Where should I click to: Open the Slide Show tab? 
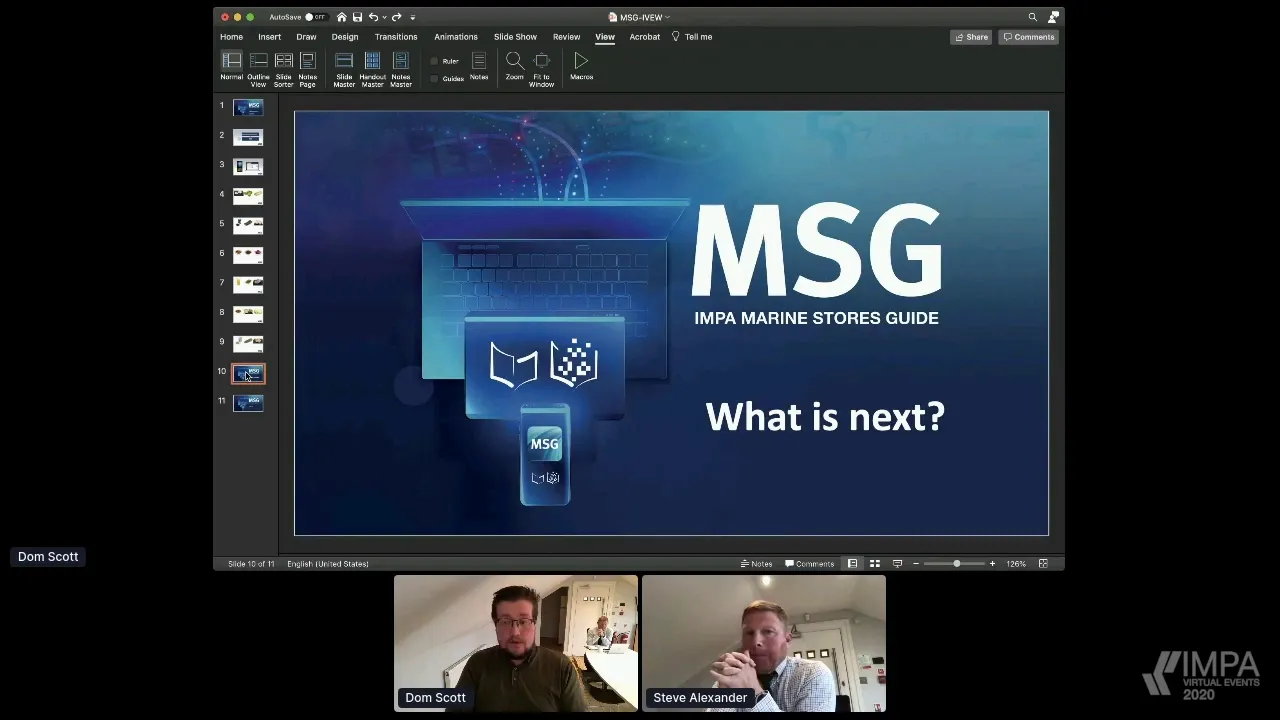point(515,37)
